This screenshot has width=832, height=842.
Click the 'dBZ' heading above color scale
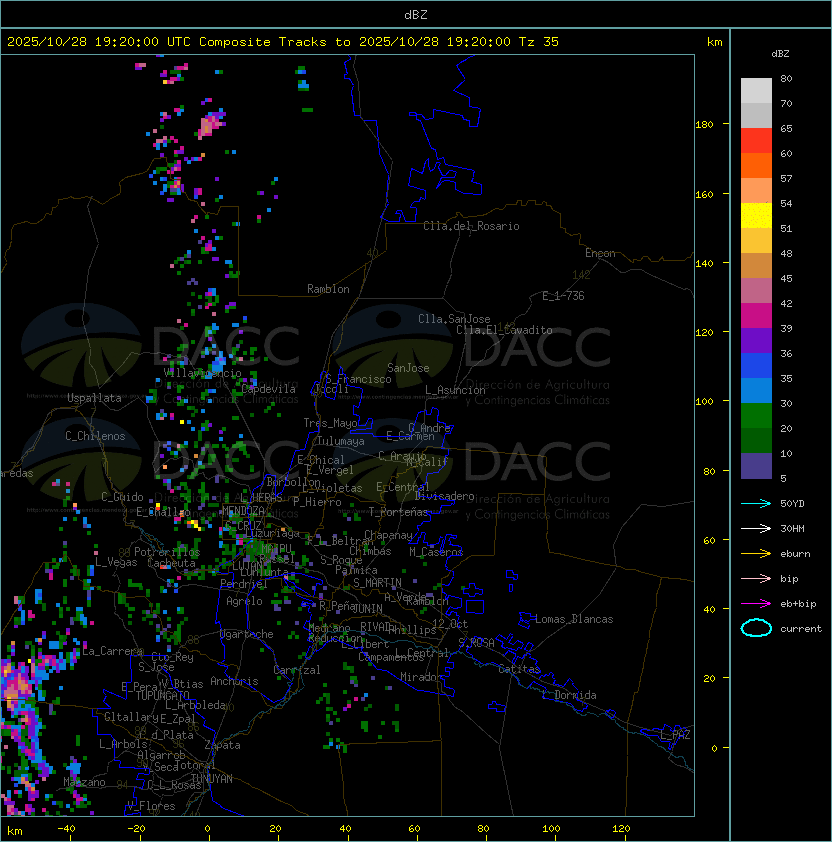pos(780,54)
